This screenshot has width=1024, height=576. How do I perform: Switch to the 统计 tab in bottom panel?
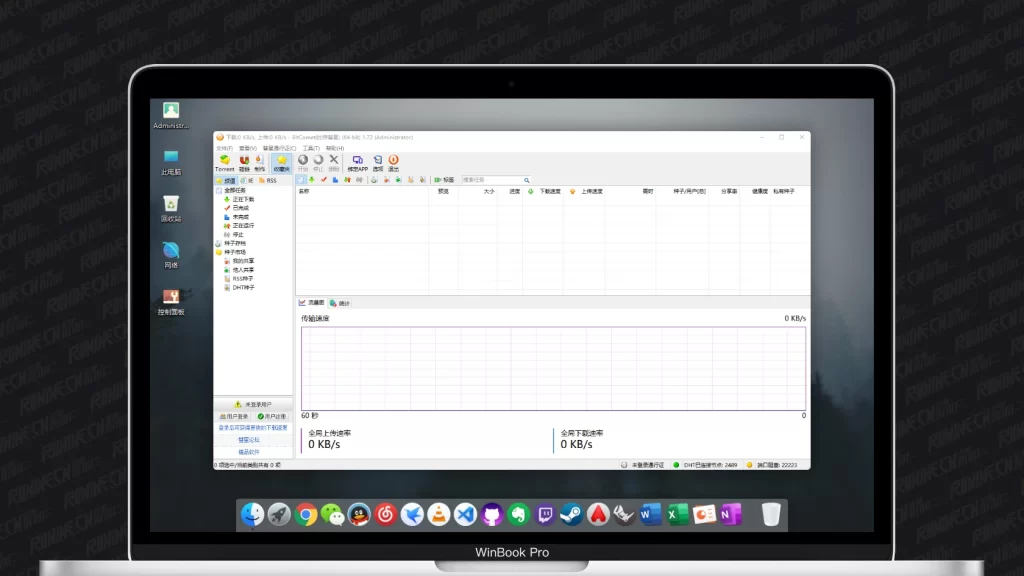coord(341,303)
